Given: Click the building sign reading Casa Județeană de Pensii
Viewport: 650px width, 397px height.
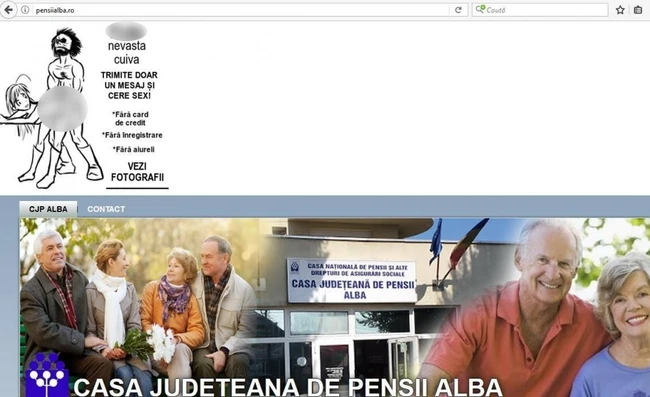Looking at the screenshot, I should pyautogui.click(x=352, y=281).
